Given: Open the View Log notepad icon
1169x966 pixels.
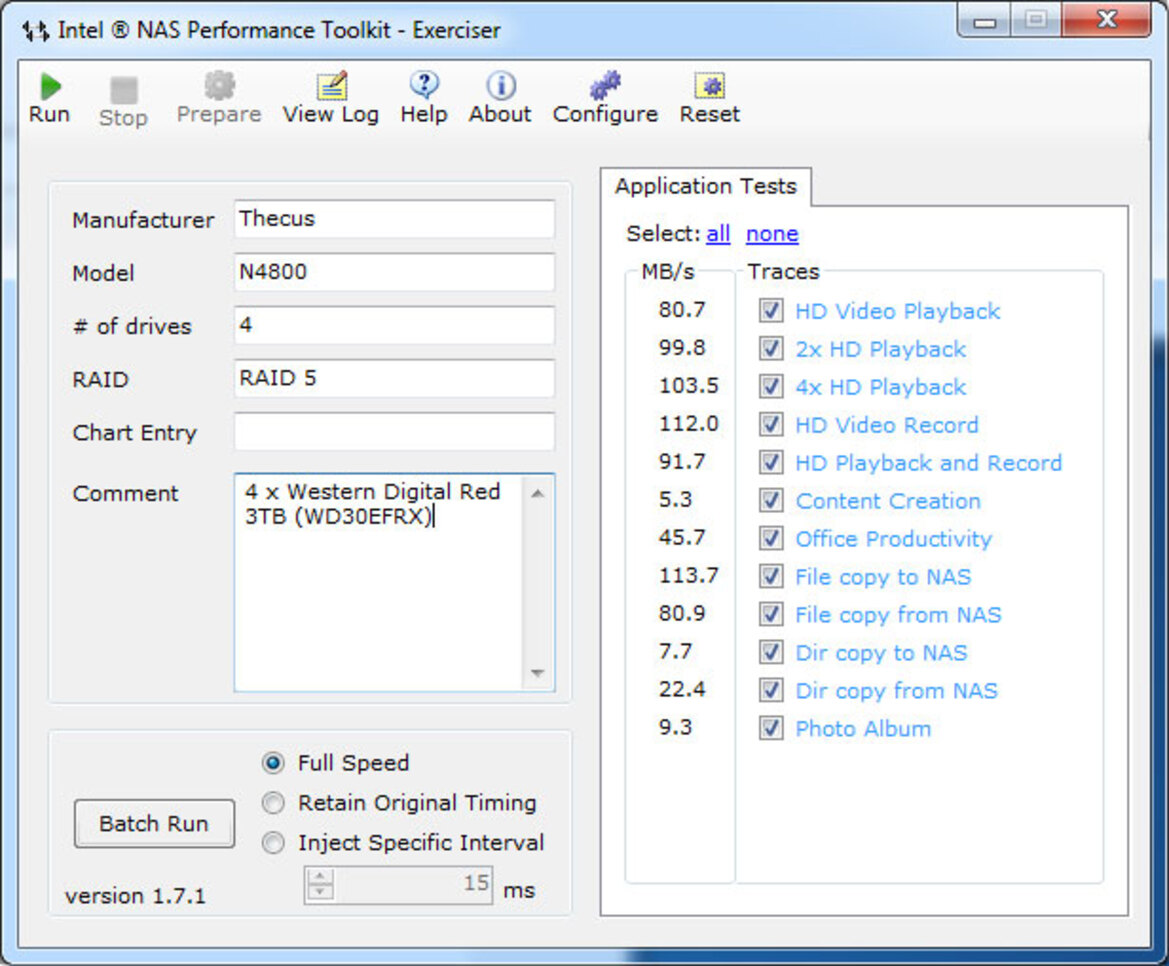Looking at the screenshot, I should (332, 86).
